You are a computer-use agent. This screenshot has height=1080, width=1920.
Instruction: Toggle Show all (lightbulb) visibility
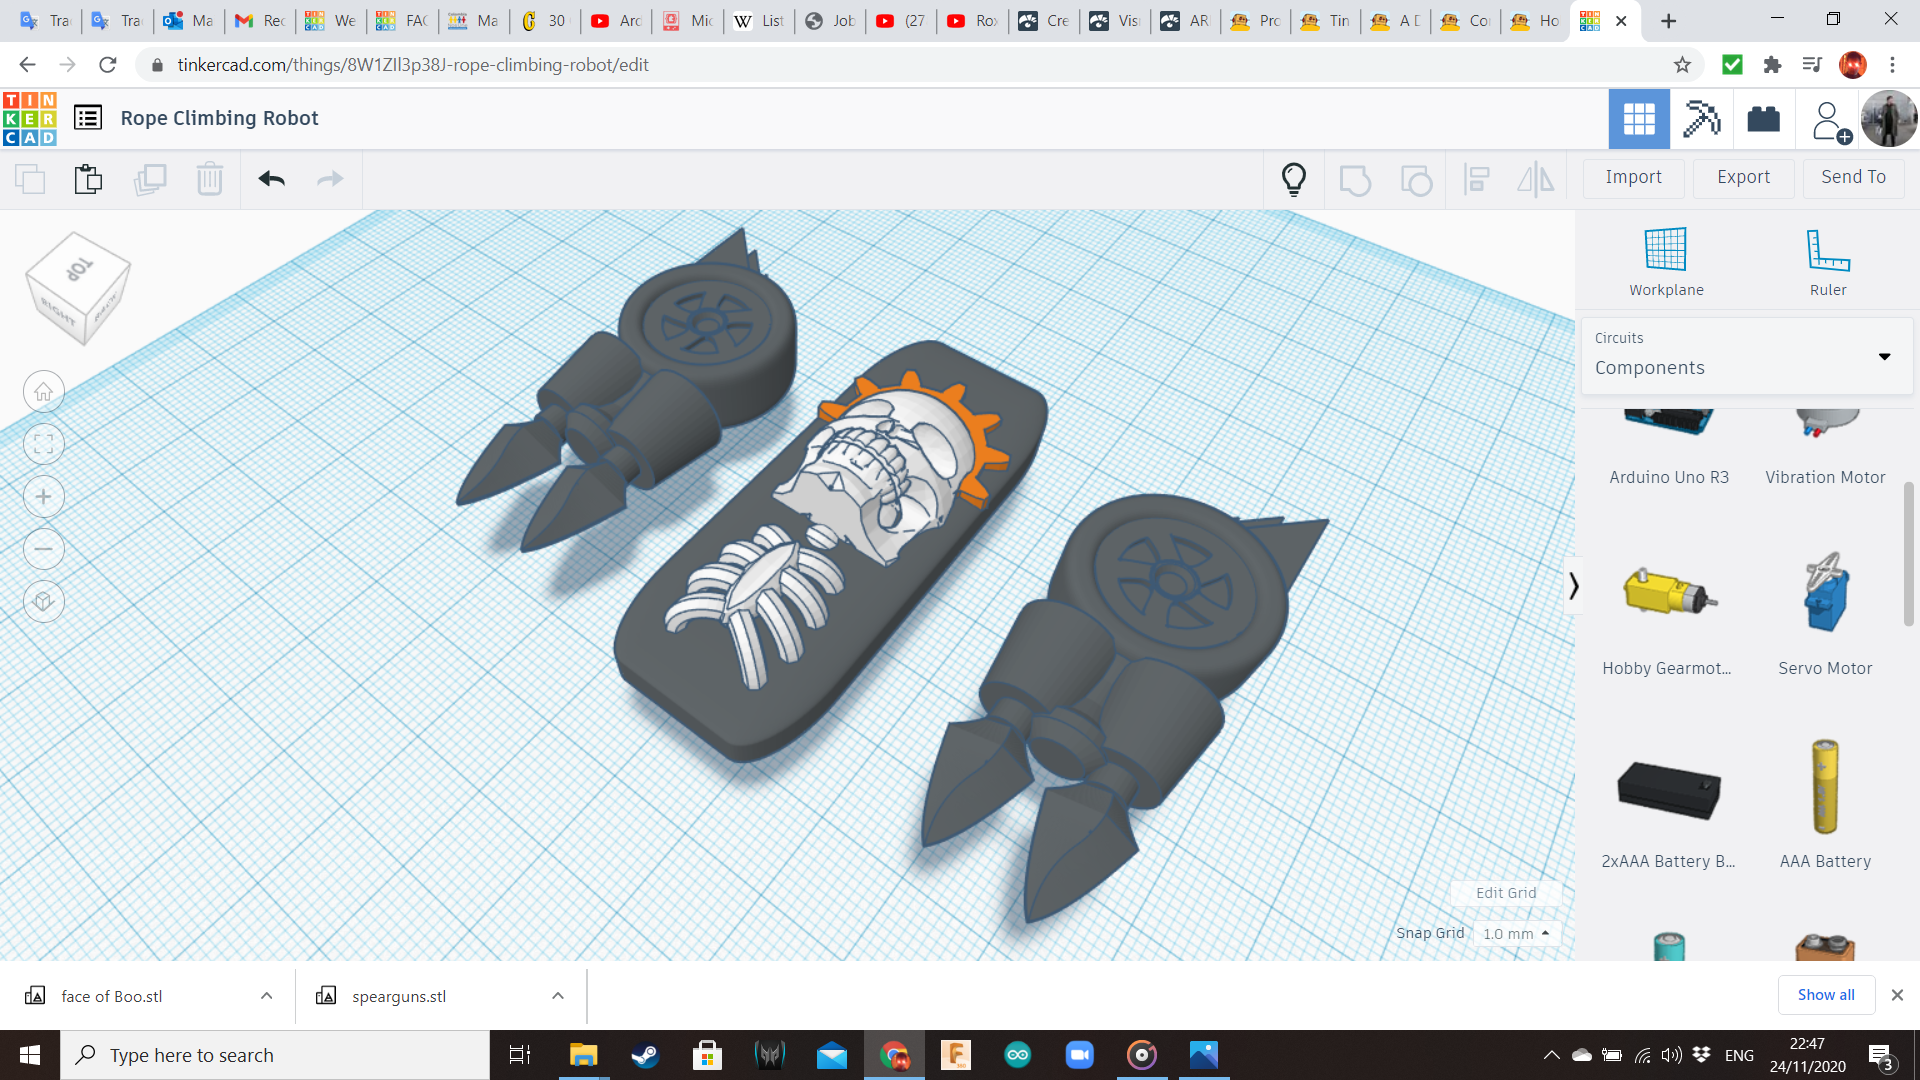[1294, 179]
